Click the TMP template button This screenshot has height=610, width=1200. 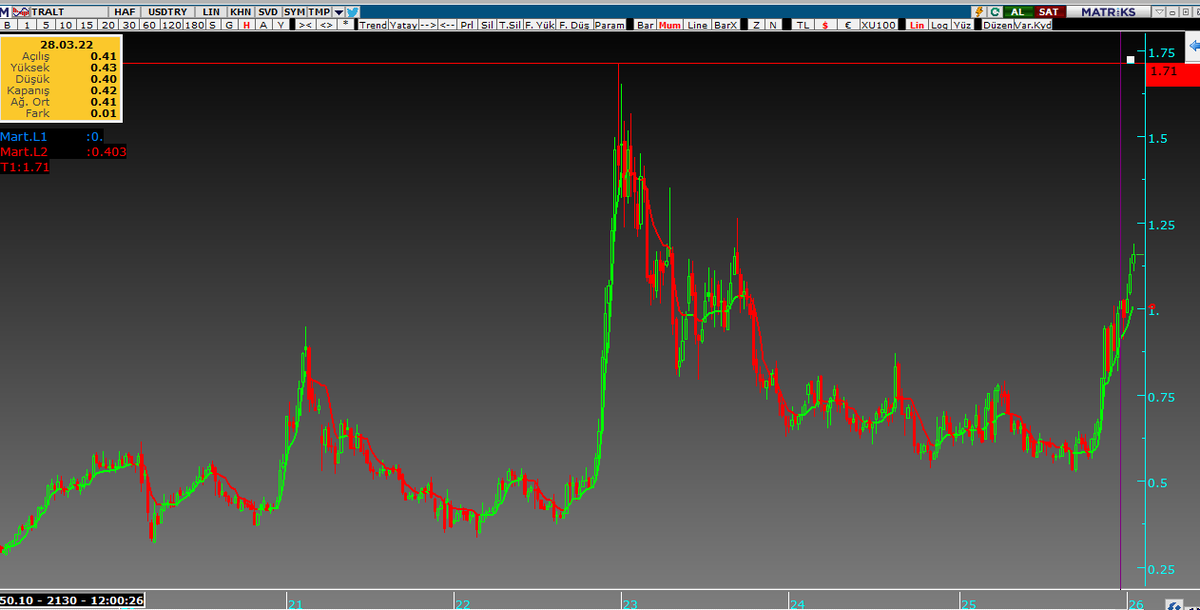[x=319, y=12]
